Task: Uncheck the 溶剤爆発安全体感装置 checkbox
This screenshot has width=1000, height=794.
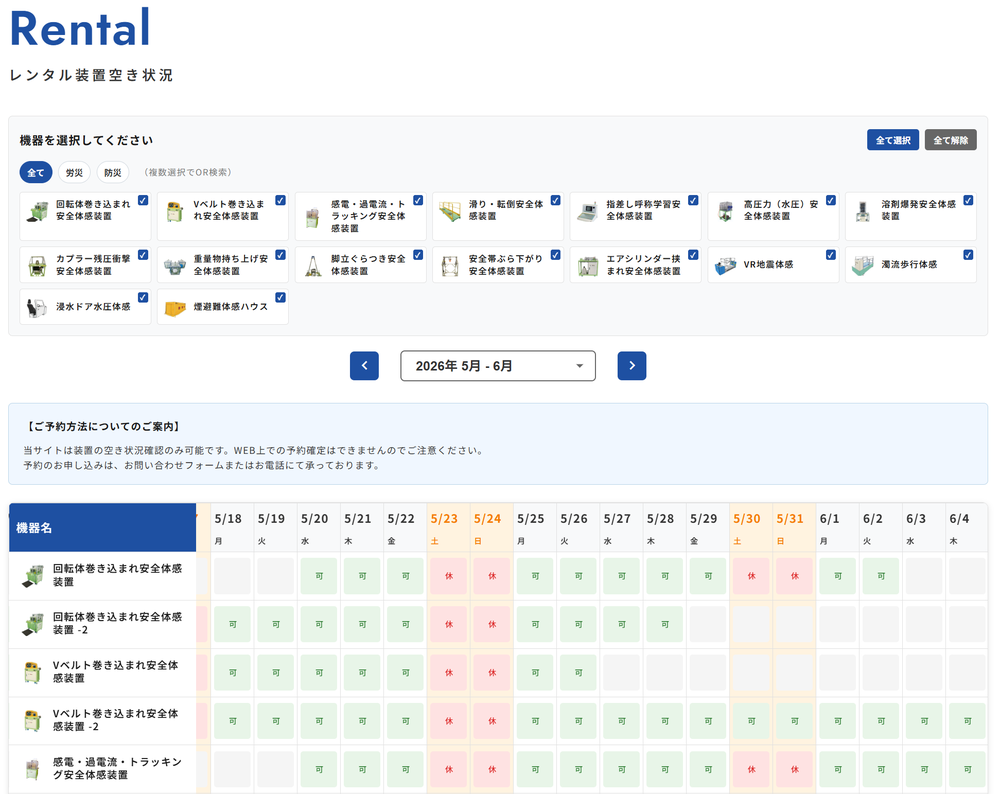Action: [x=968, y=200]
